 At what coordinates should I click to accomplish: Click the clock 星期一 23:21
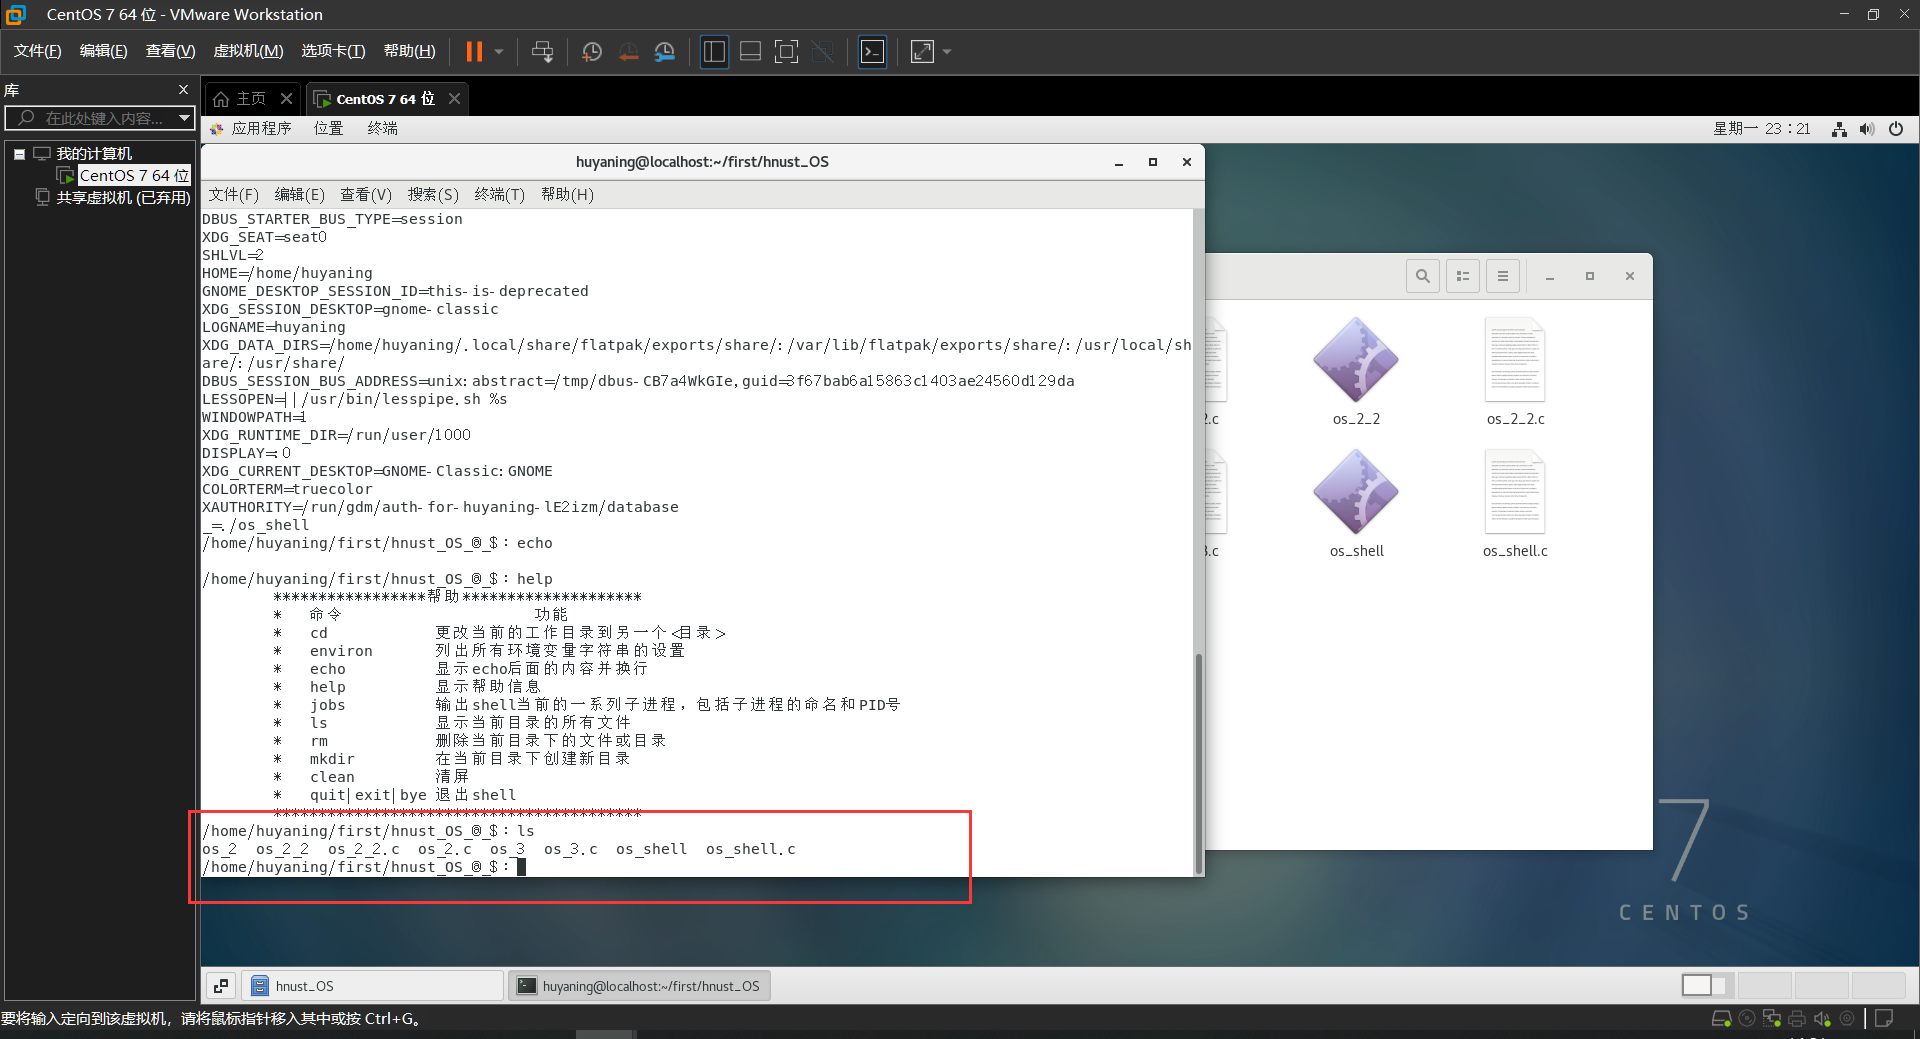point(1762,128)
